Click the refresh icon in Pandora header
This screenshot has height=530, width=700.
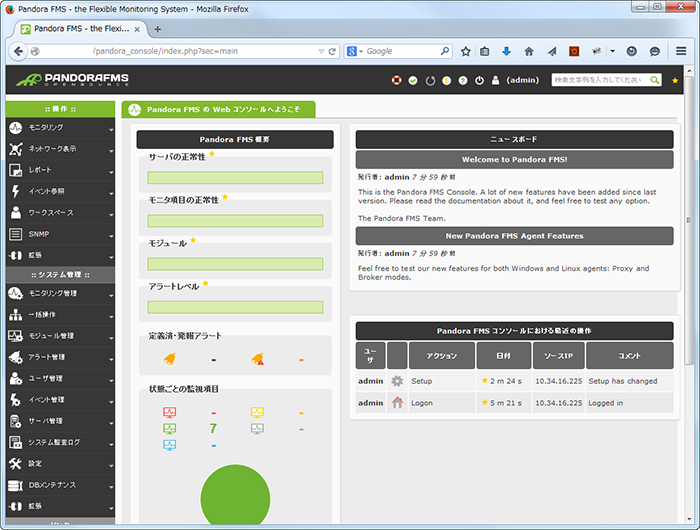point(430,80)
